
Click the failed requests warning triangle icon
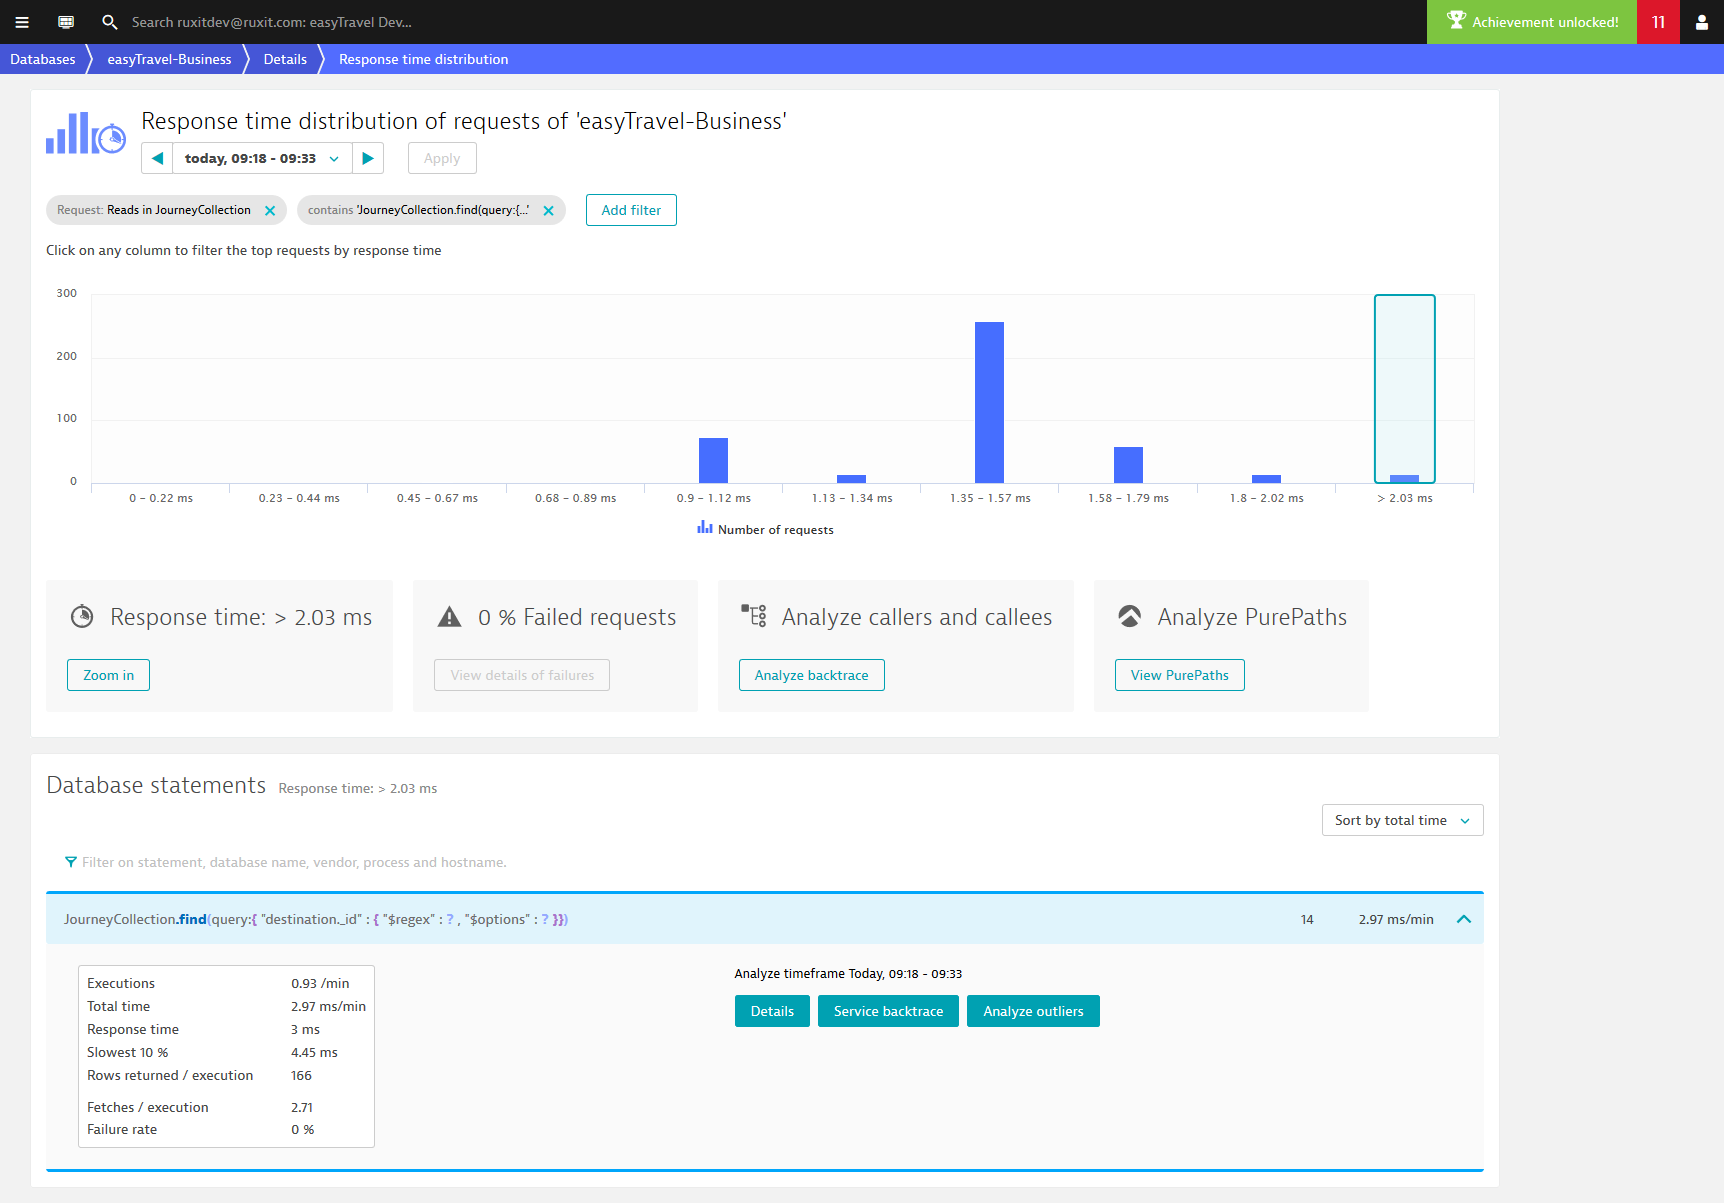[x=450, y=617]
